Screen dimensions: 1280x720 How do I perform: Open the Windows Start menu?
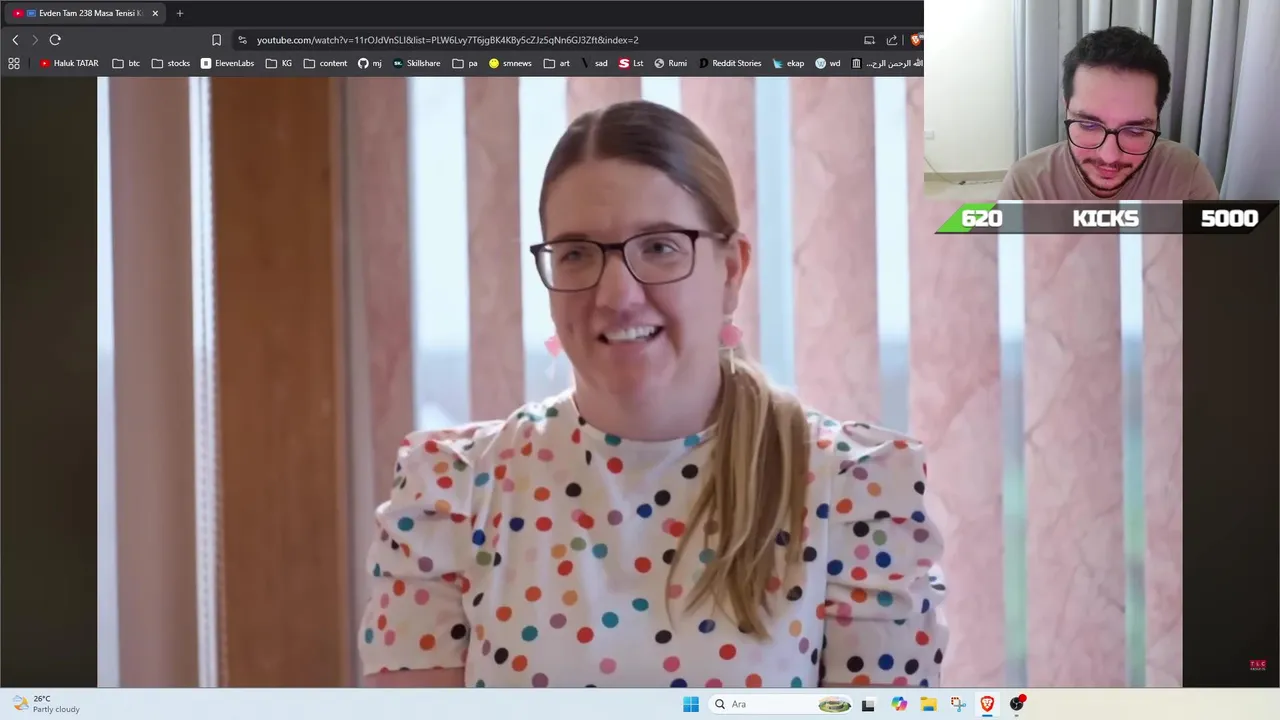tap(691, 704)
